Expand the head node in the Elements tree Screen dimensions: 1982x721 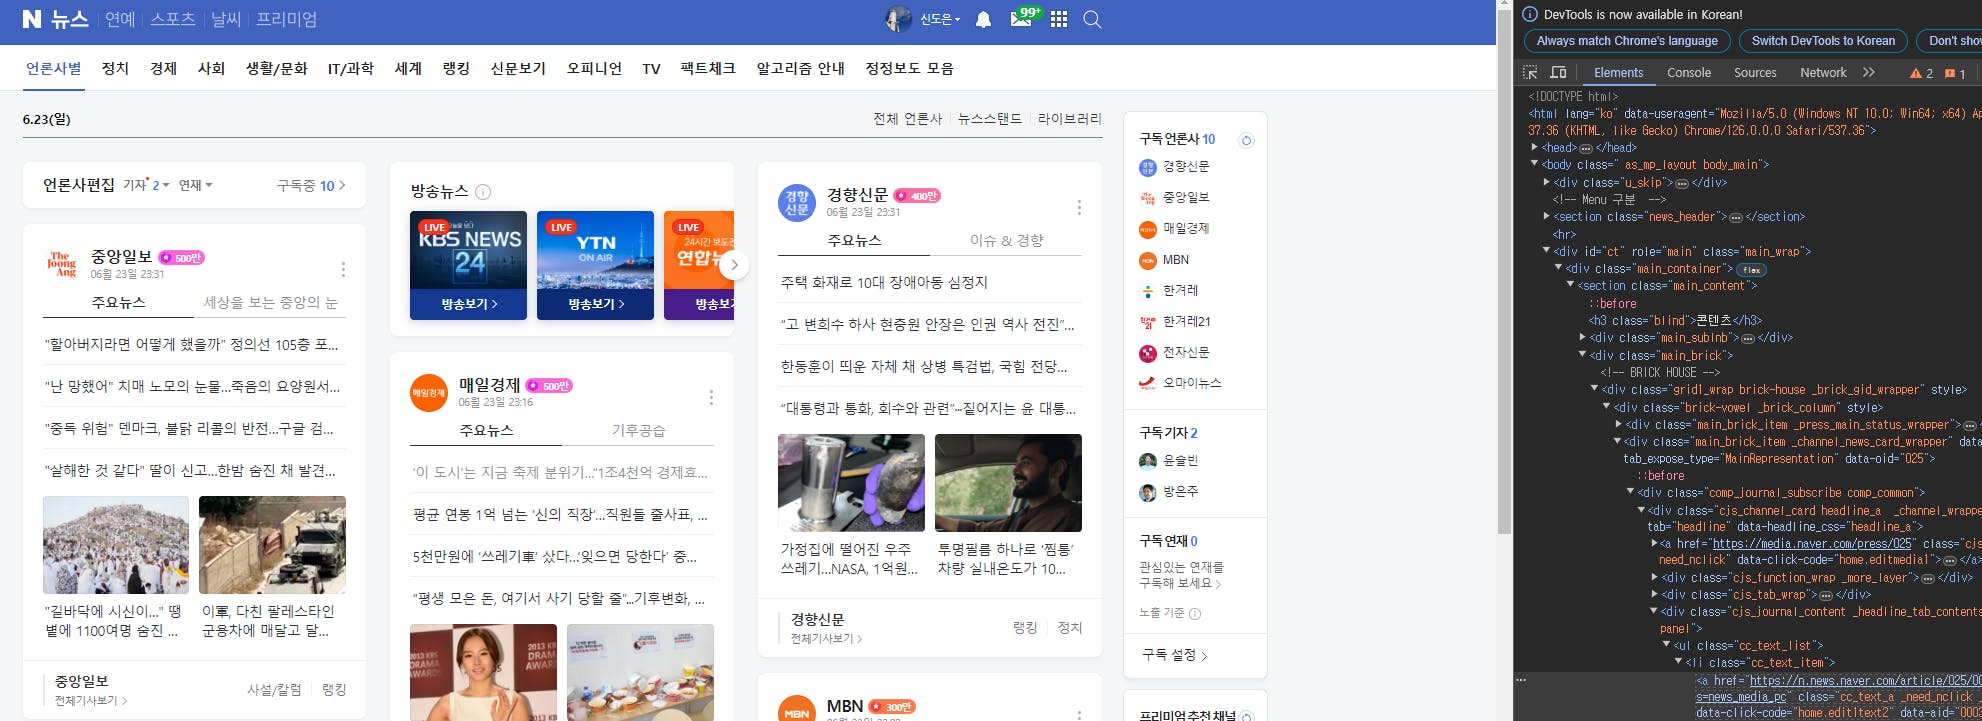pos(1535,147)
